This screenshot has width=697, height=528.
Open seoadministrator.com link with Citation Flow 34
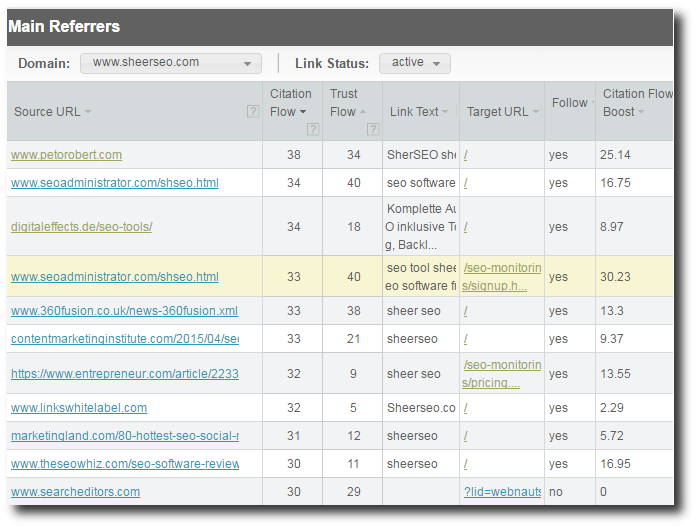115,183
